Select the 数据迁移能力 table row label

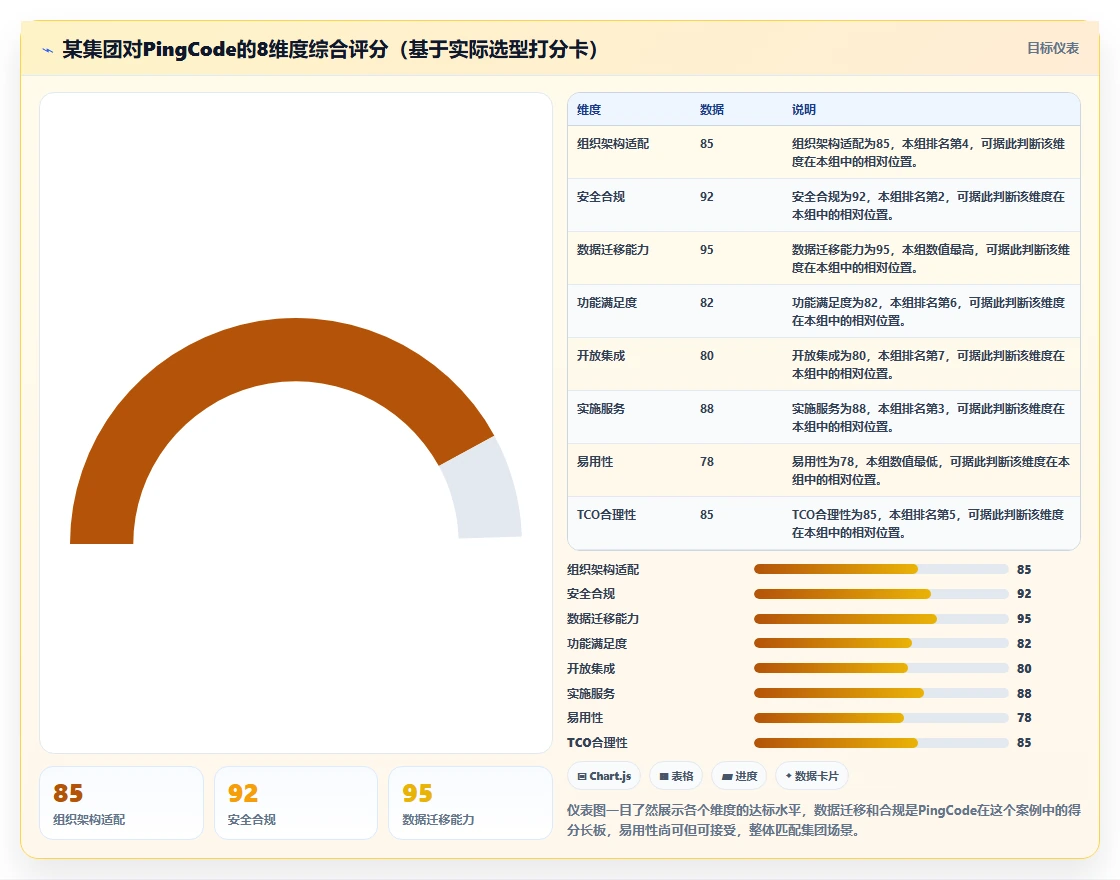[x=613, y=249]
